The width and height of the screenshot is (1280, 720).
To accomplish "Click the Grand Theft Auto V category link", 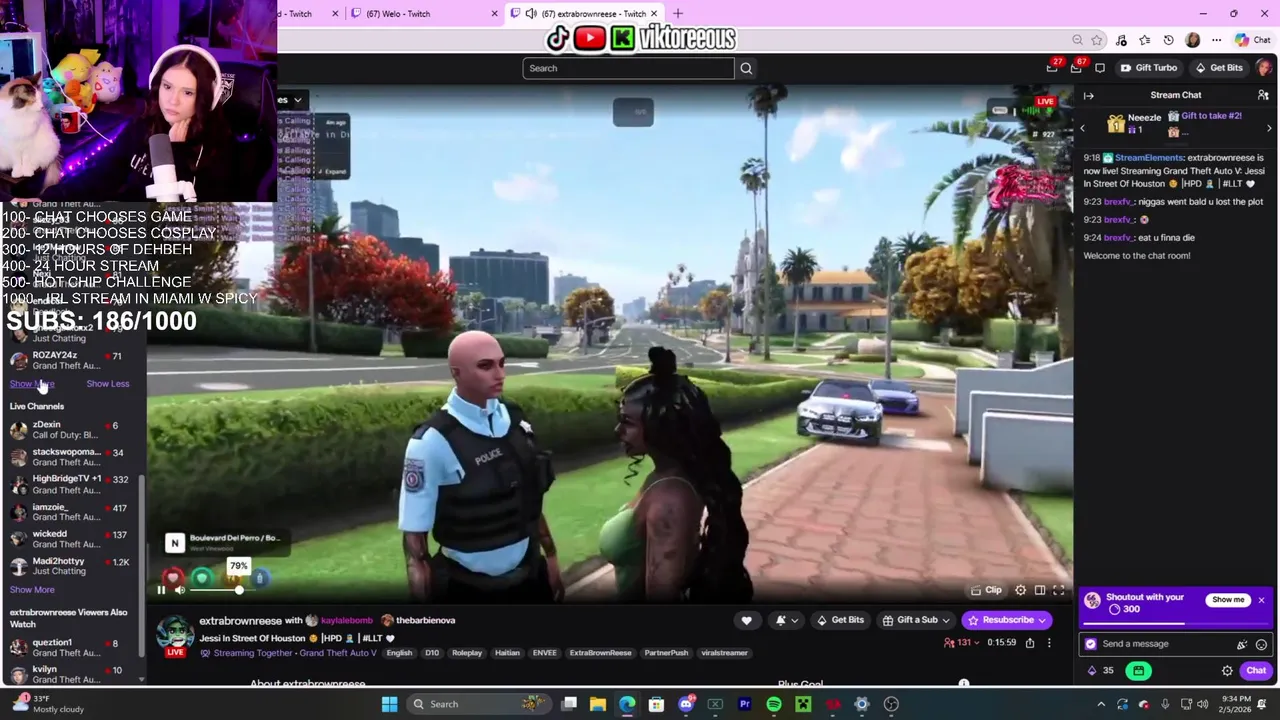I will (337, 653).
